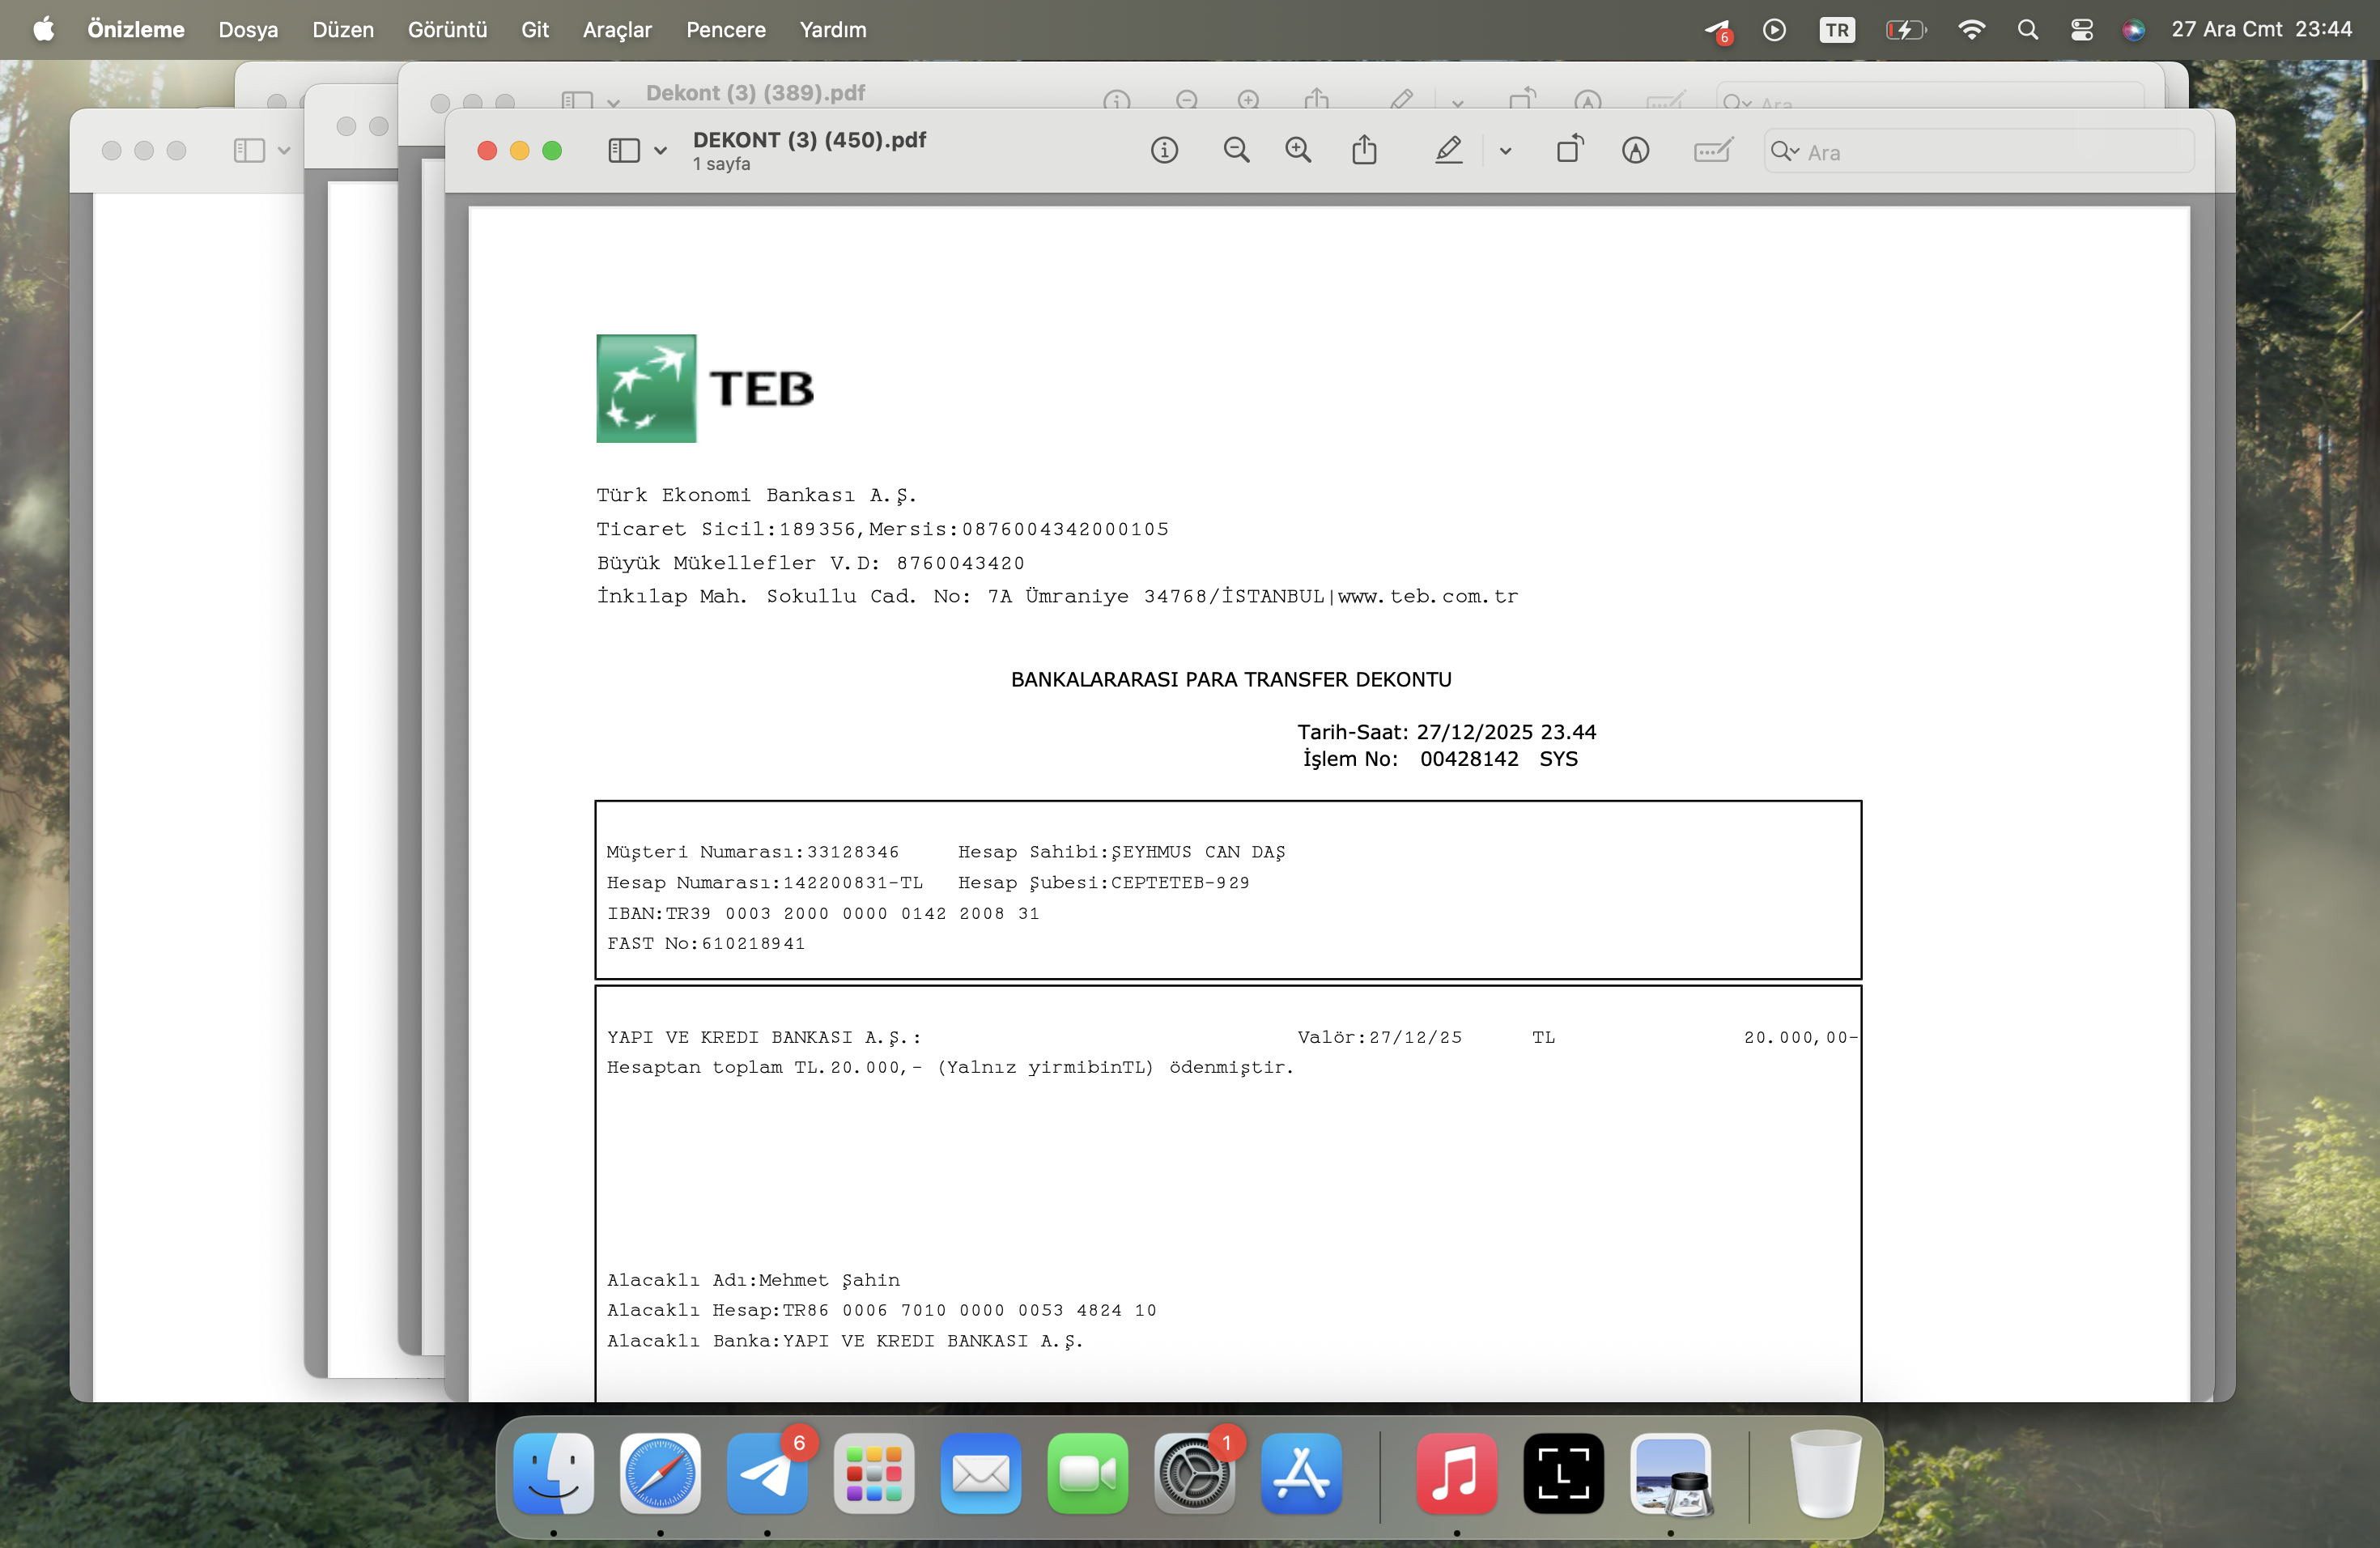
Task: Click the www.teb.com.tr address in the document
Action: pos(1428,597)
